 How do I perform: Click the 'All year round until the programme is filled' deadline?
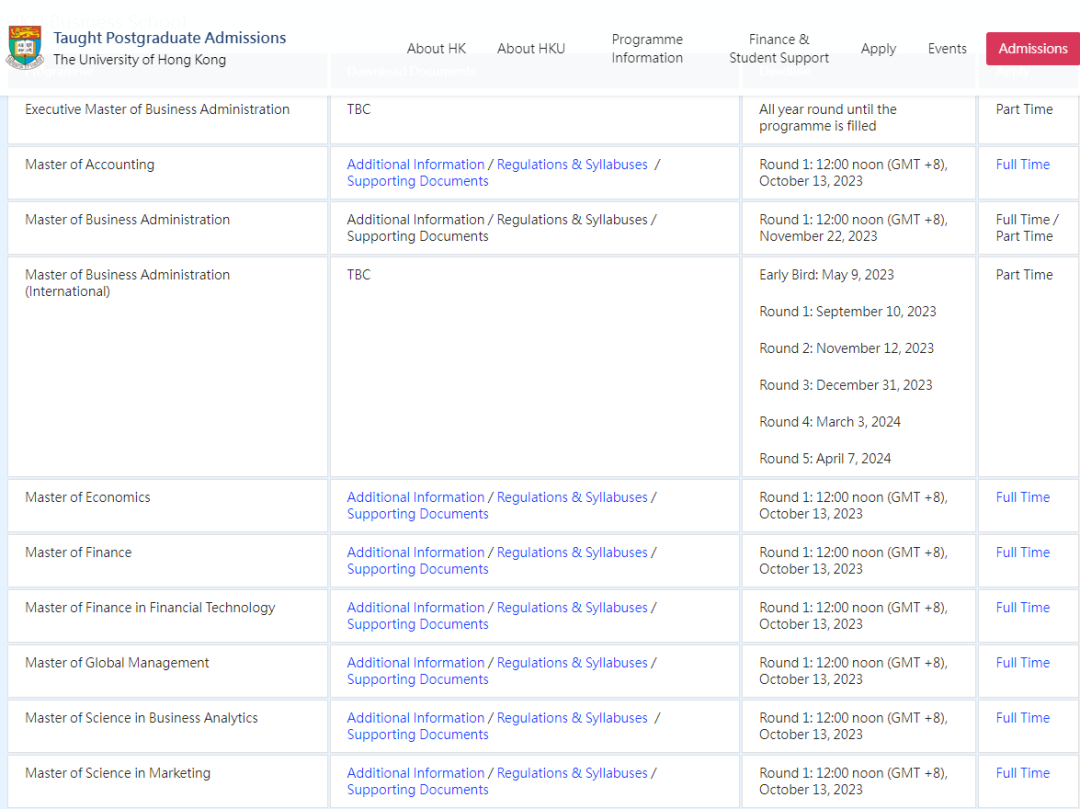pos(828,118)
